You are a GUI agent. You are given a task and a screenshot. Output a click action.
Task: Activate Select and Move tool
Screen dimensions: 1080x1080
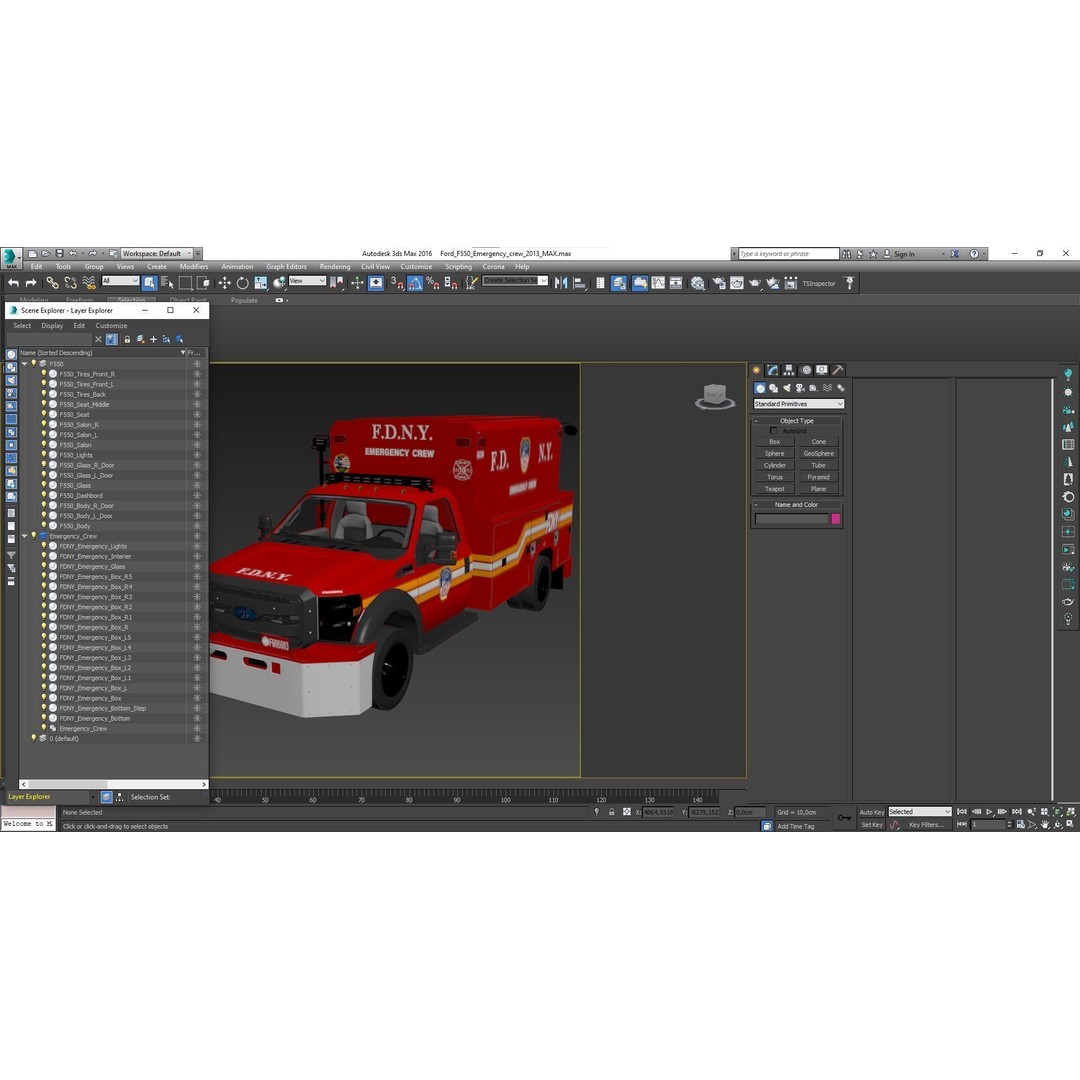tap(224, 283)
